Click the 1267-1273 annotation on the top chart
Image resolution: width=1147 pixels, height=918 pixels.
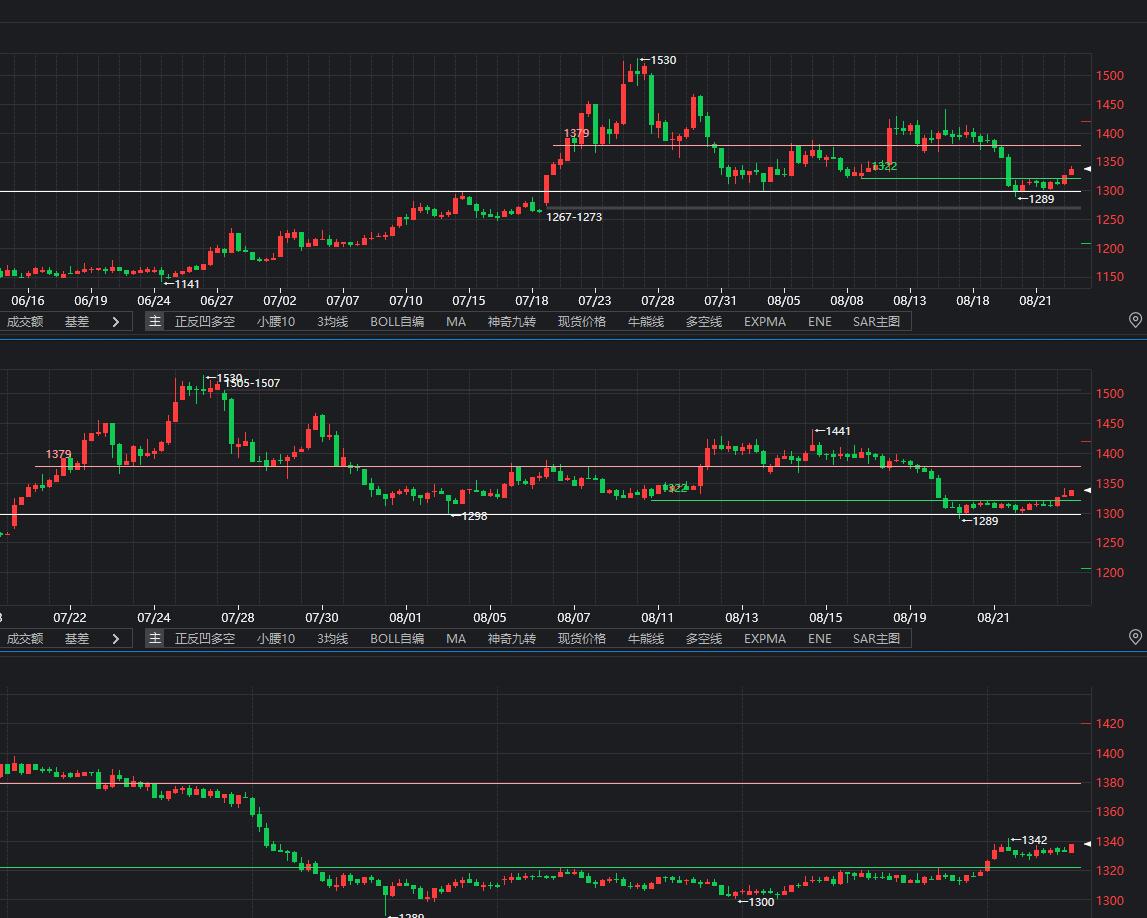pos(574,217)
